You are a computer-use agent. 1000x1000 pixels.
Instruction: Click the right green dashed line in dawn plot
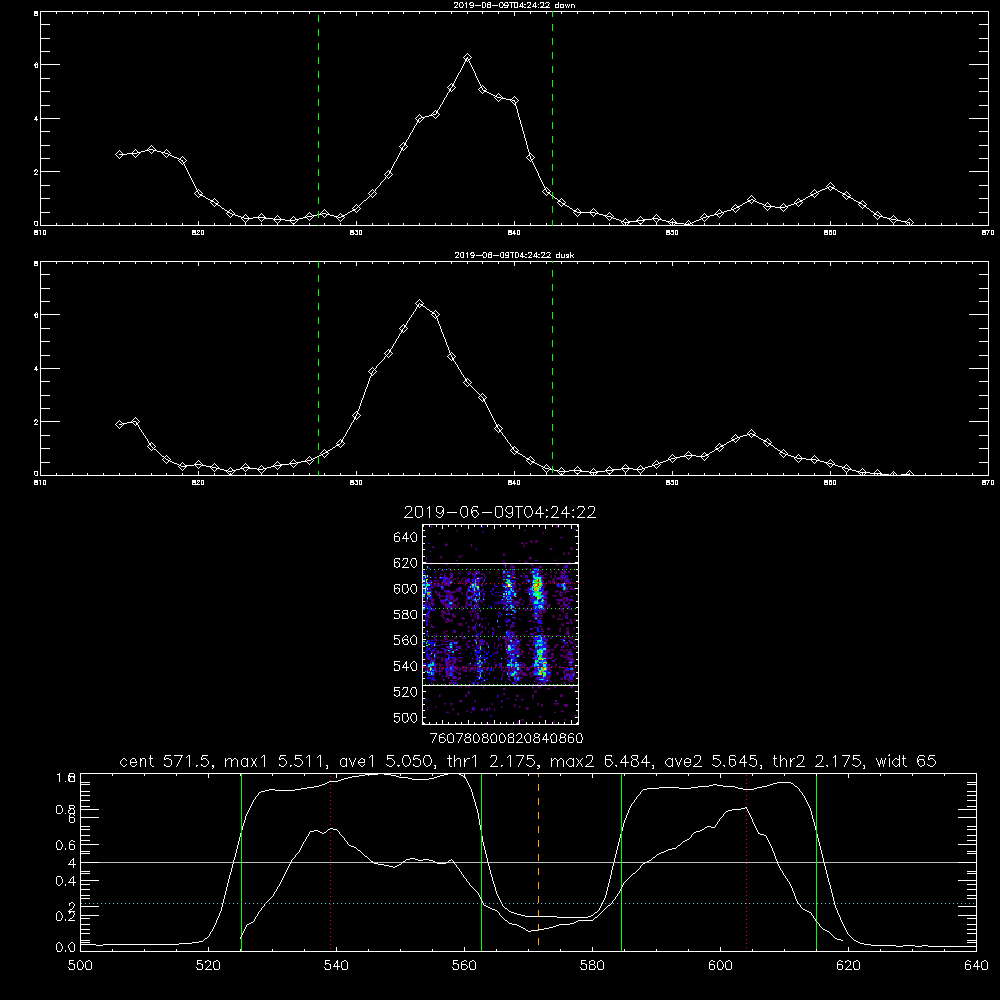click(552, 119)
